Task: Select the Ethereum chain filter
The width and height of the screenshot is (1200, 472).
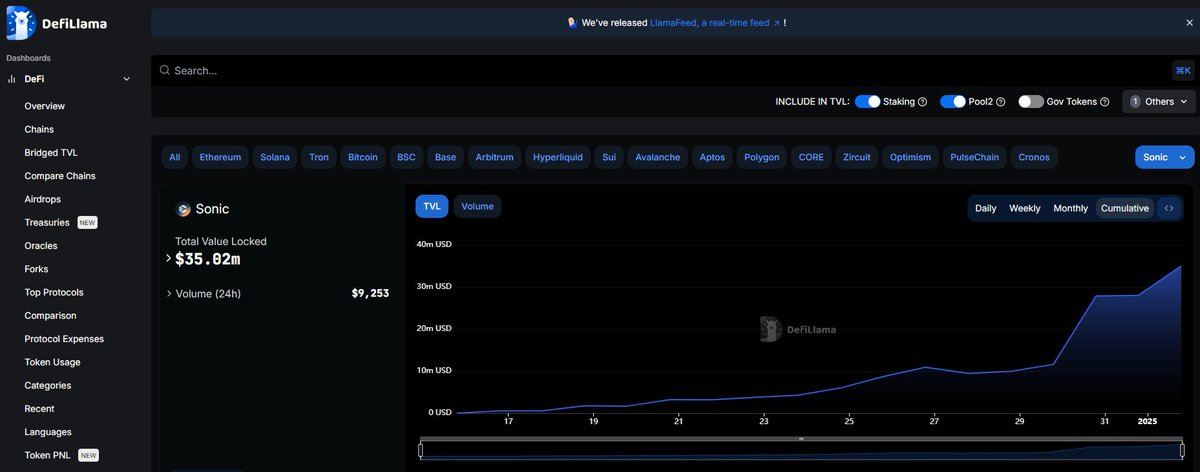Action: click(220, 157)
